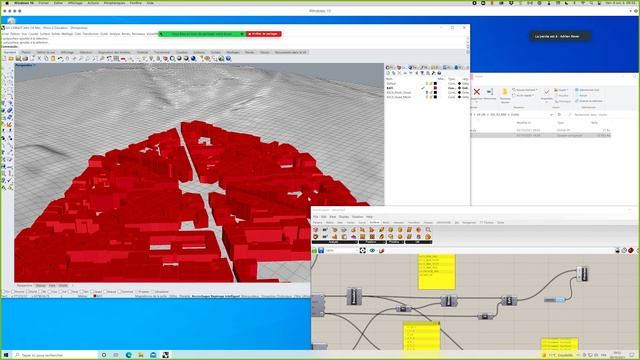Click the magnifier component icon in Grasshopper Util group
640x360 pixels.
428,229
